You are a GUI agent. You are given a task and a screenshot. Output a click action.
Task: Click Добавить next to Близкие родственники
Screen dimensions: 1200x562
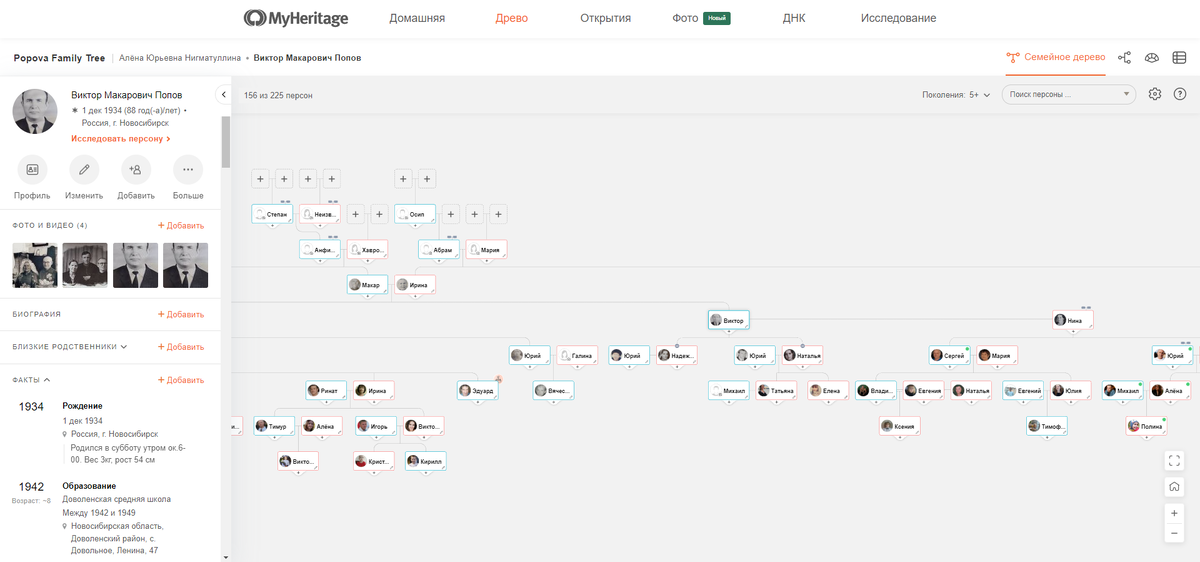pos(181,347)
